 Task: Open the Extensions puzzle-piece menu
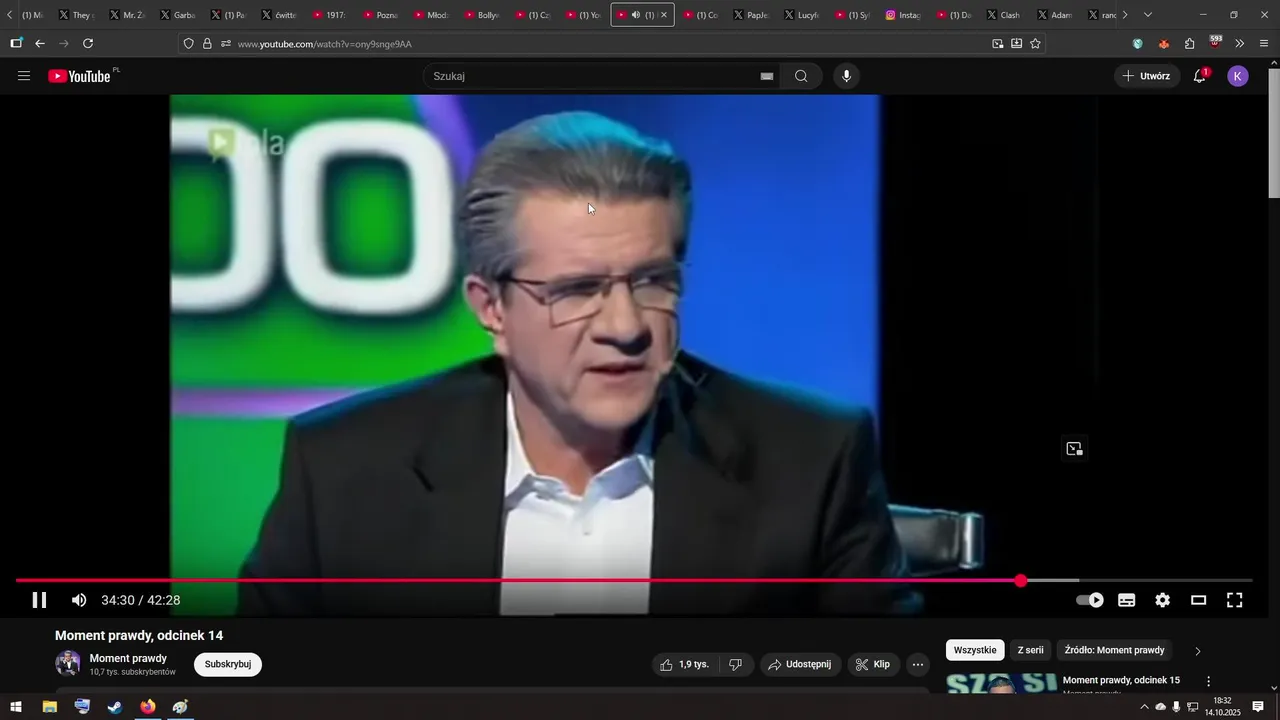tap(1189, 44)
